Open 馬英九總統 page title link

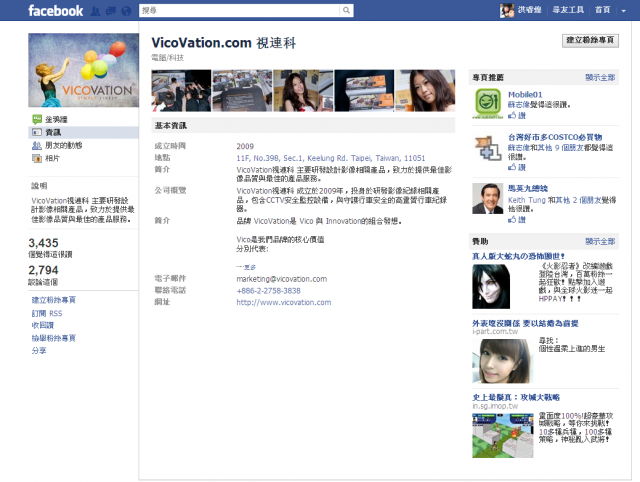click(528, 189)
